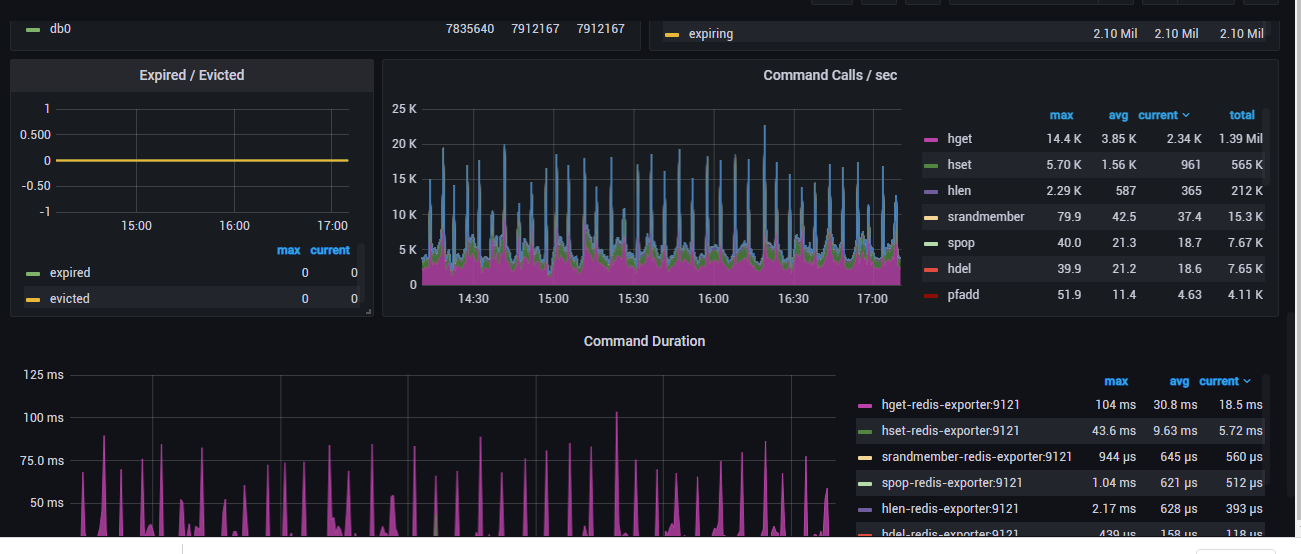Screen dimensions: 1301x554
Task: Click the evicted series color marker
Action: (x=33, y=299)
